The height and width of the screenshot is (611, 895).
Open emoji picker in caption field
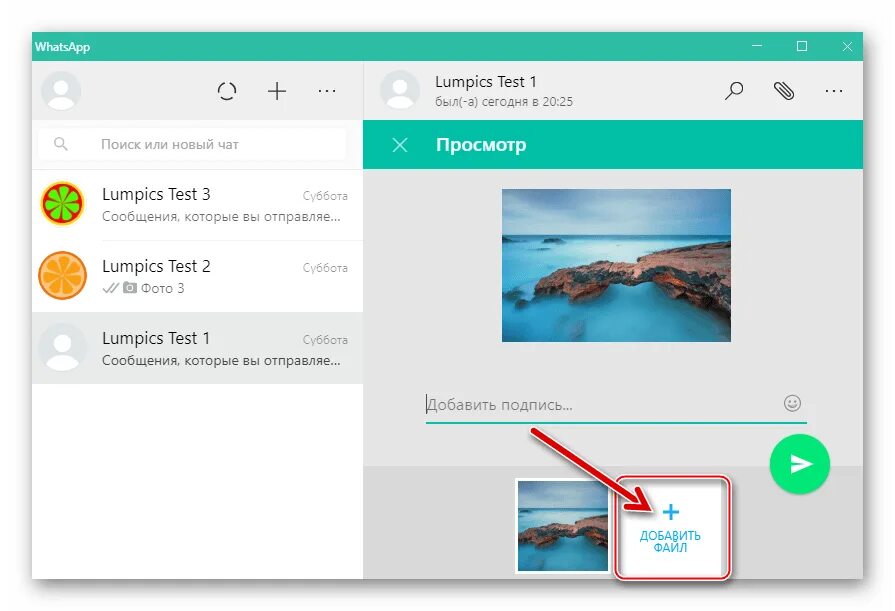click(x=792, y=403)
